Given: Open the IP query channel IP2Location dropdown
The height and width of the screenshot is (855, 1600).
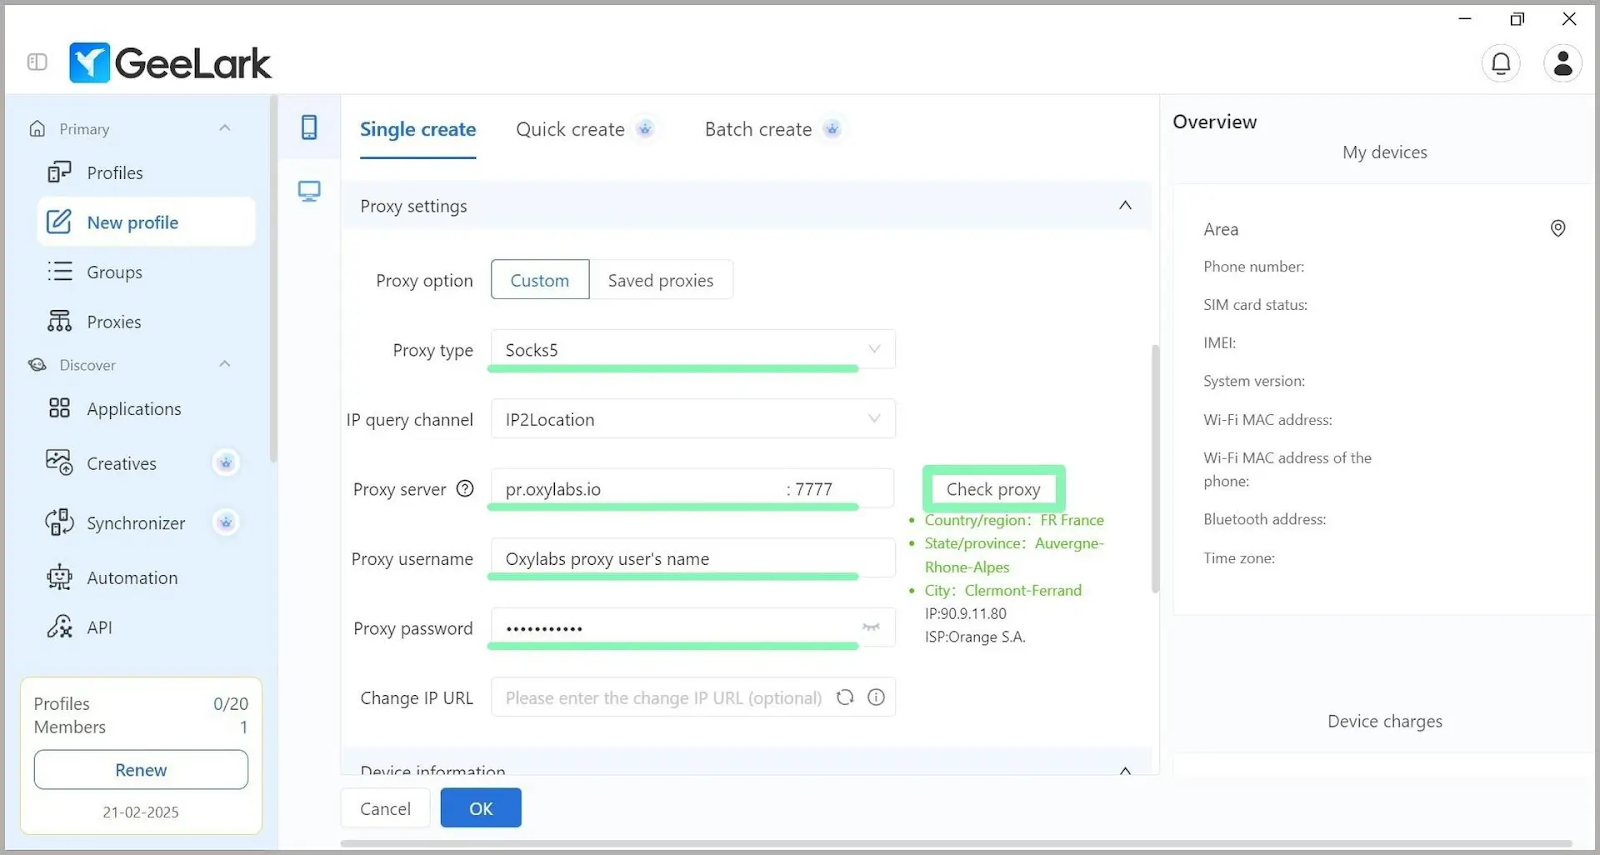Looking at the screenshot, I should click(693, 419).
